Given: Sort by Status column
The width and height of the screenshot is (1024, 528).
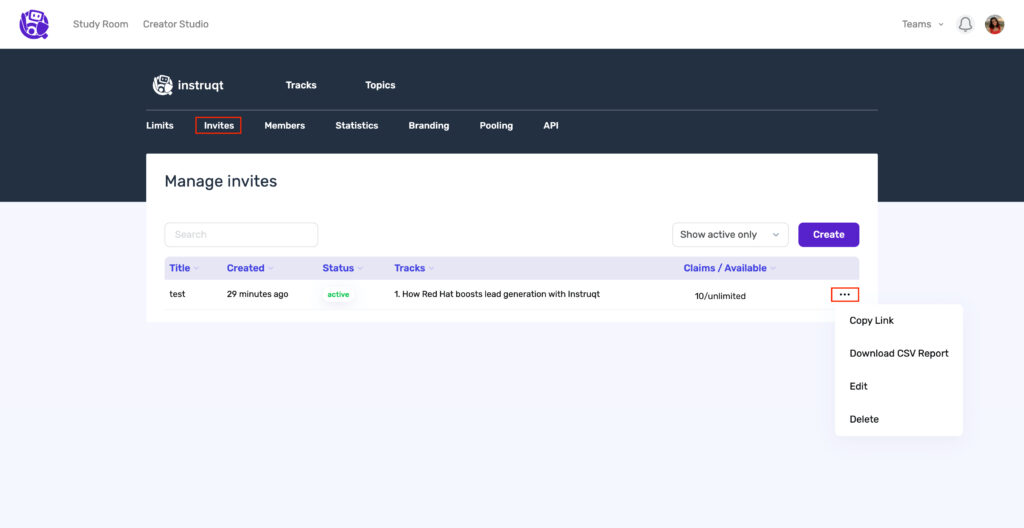Looking at the screenshot, I should [x=343, y=268].
